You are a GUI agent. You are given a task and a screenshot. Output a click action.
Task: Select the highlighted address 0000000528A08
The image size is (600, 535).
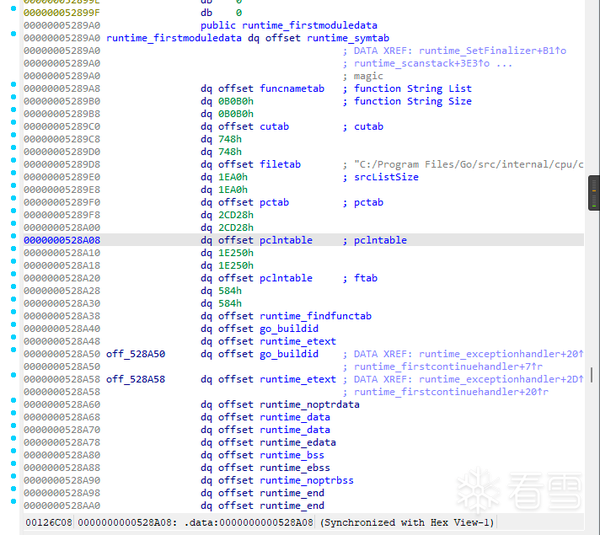pos(62,240)
